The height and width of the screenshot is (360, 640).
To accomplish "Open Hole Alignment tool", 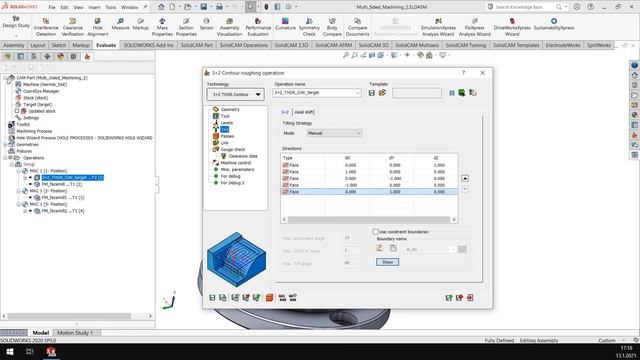I will (x=98, y=27).
